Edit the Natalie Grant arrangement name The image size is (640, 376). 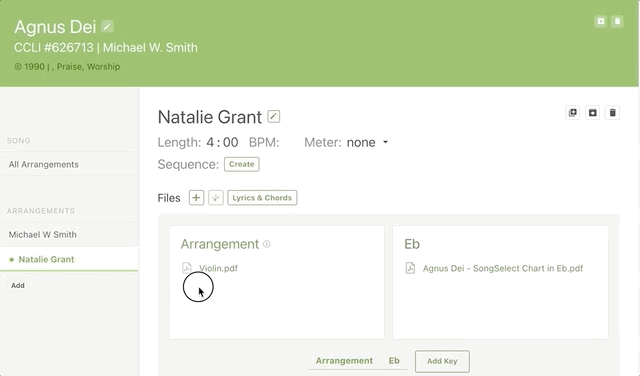pyautogui.click(x=273, y=116)
